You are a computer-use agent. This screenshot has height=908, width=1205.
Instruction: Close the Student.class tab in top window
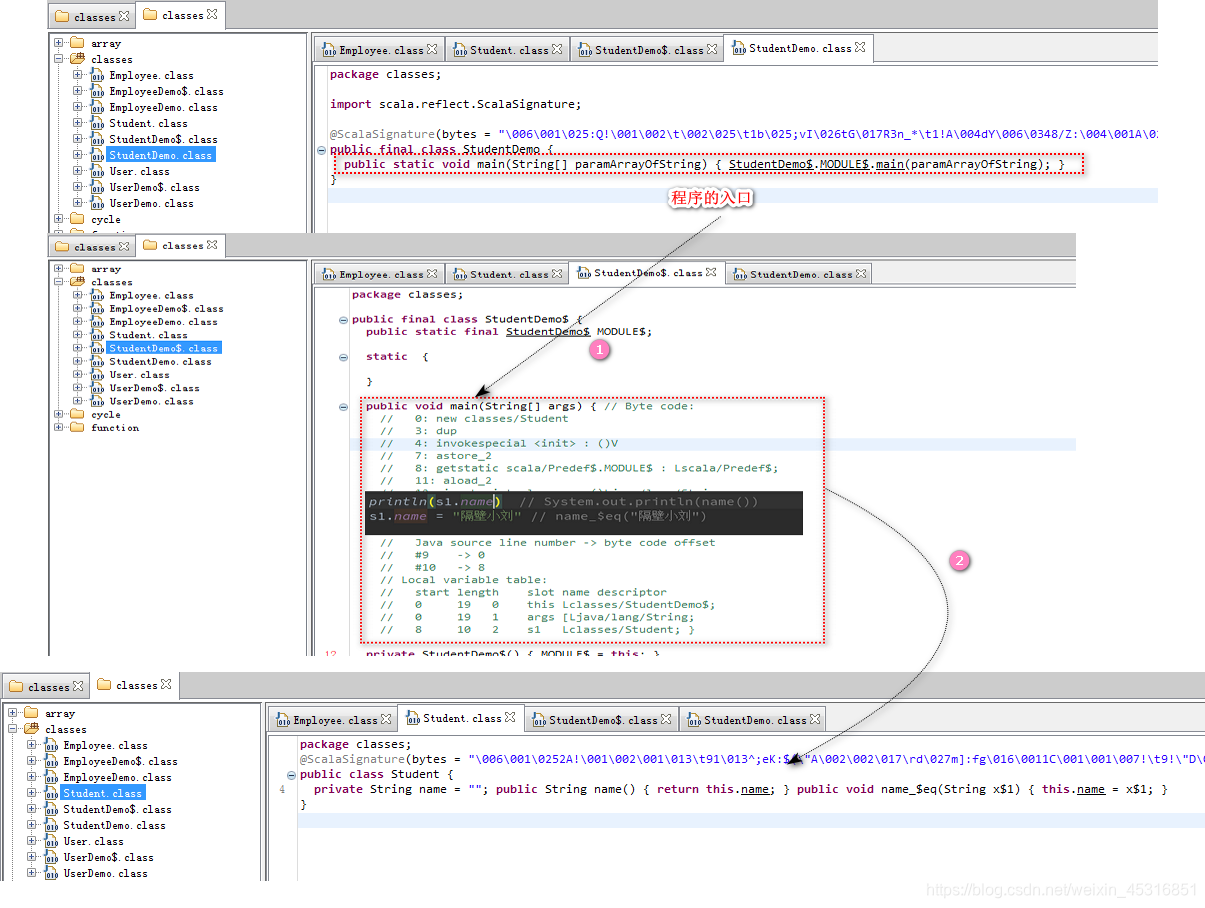pos(557,49)
